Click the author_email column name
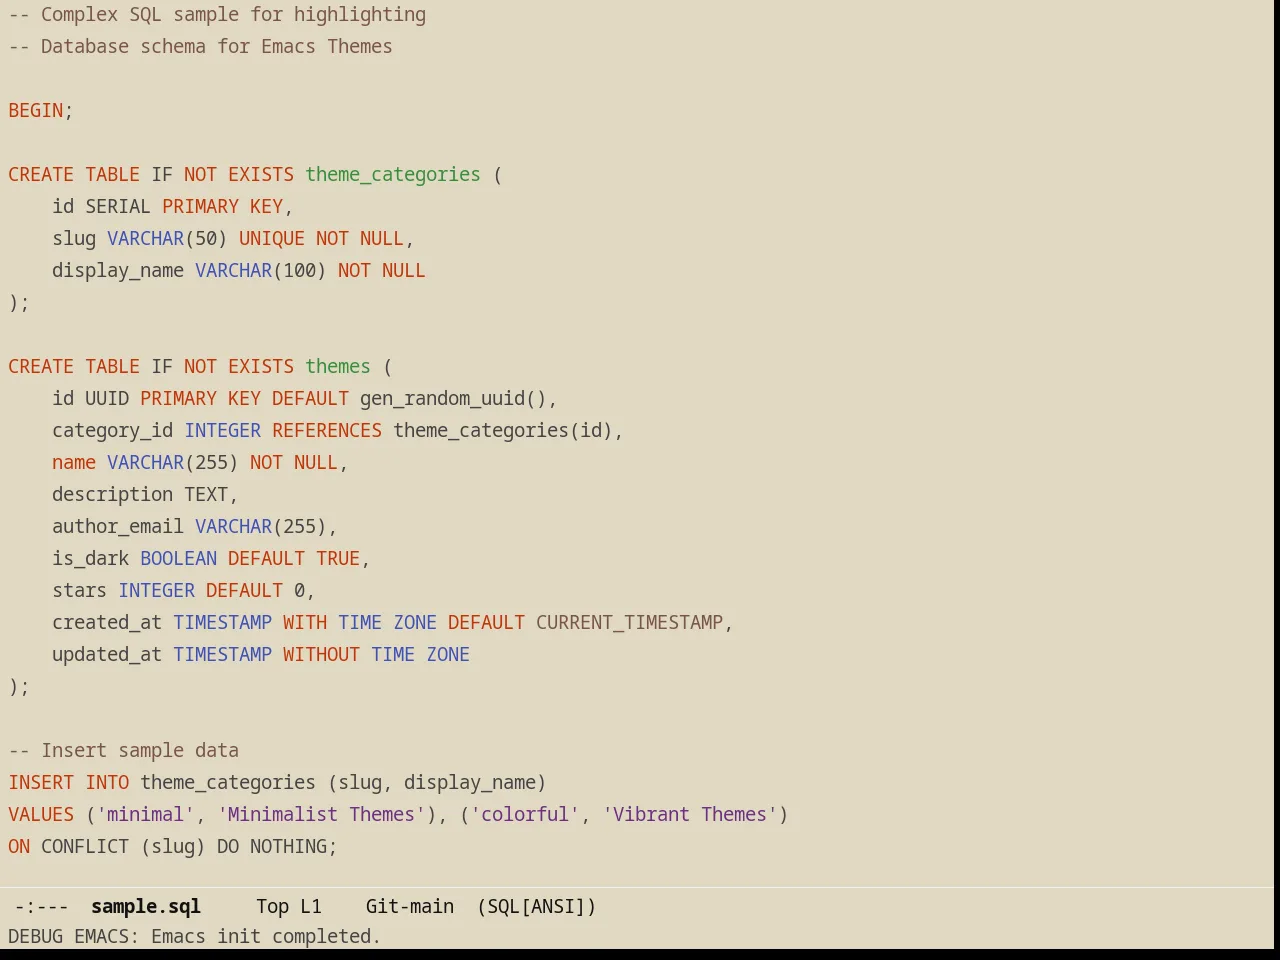The image size is (1280, 960). click(118, 526)
